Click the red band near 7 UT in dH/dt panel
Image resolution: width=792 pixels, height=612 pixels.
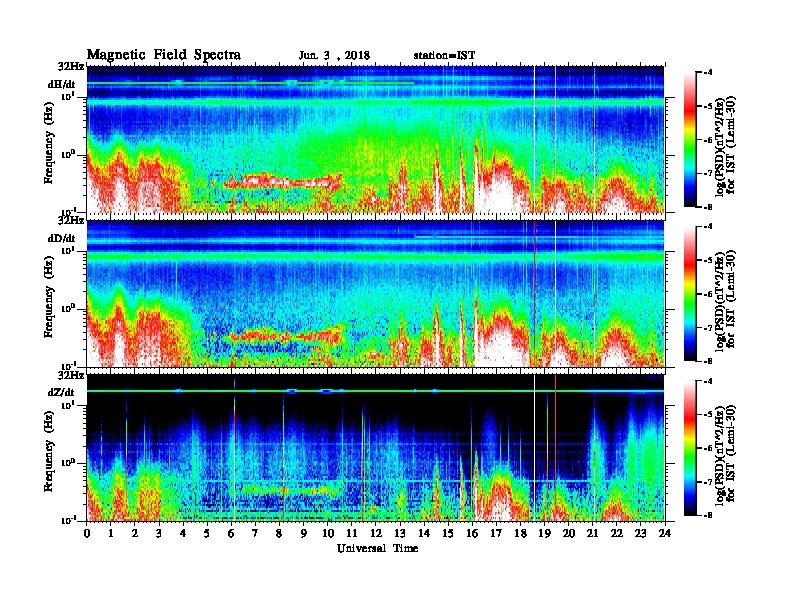[283, 181]
